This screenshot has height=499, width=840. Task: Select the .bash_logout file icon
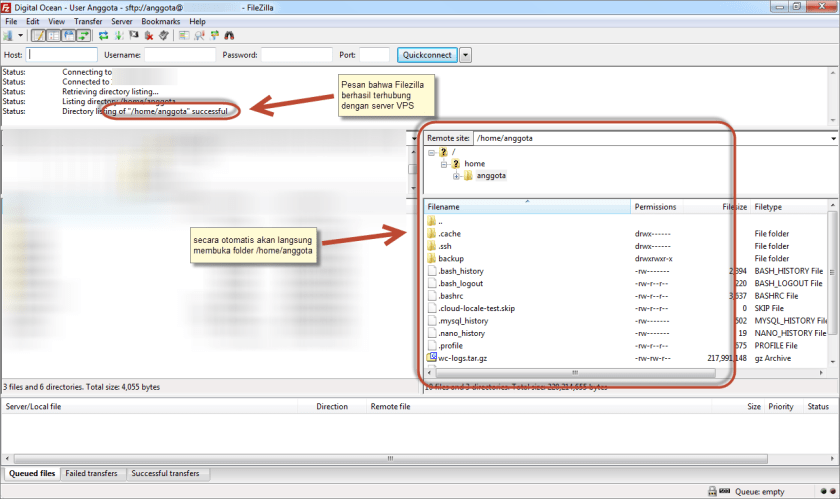[432, 283]
